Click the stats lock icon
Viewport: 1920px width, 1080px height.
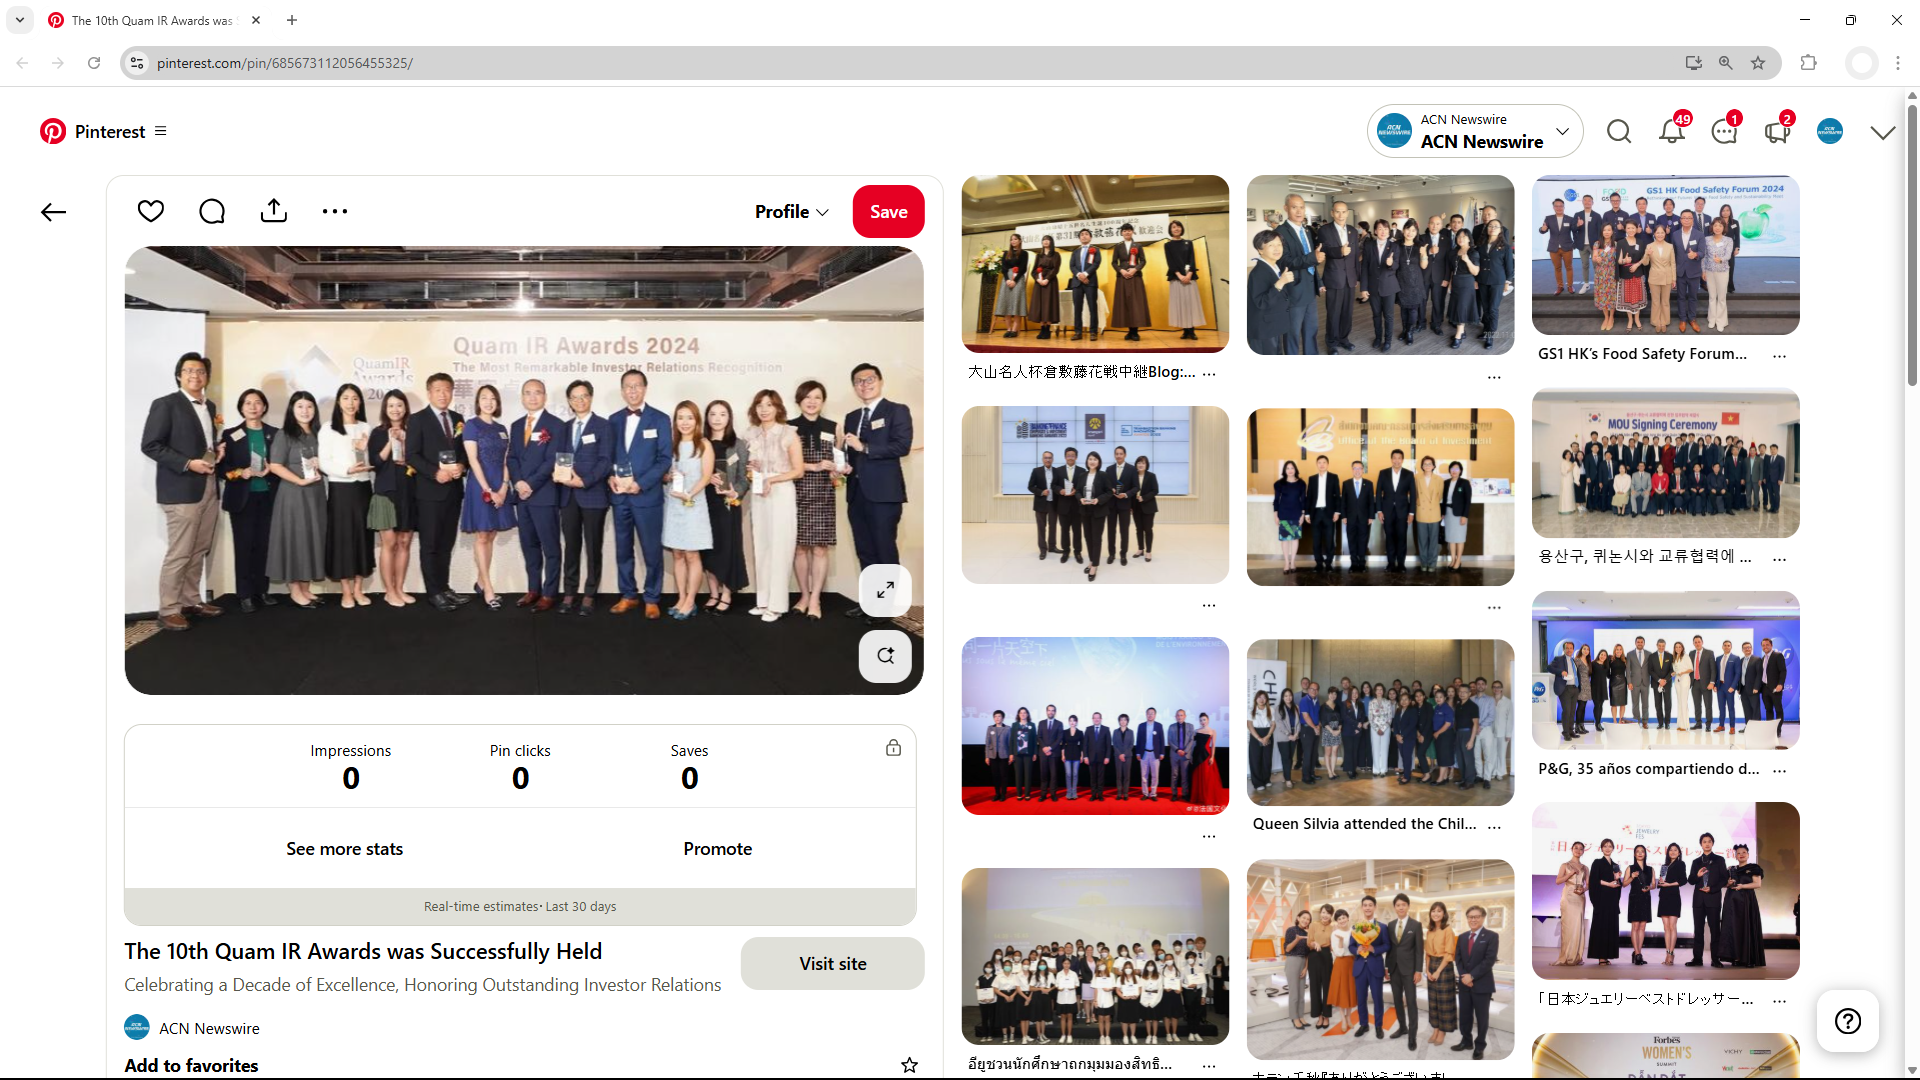[x=894, y=748]
